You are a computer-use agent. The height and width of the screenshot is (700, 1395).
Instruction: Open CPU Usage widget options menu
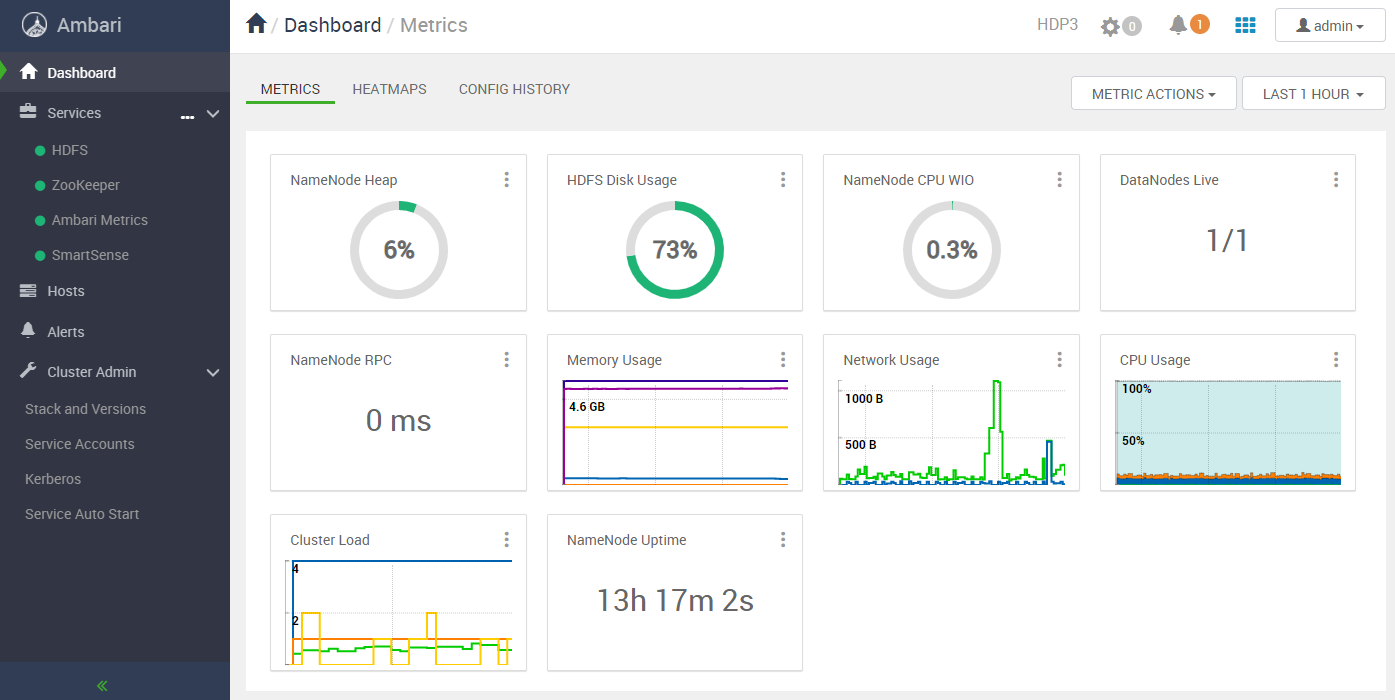[x=1336, y=360]
